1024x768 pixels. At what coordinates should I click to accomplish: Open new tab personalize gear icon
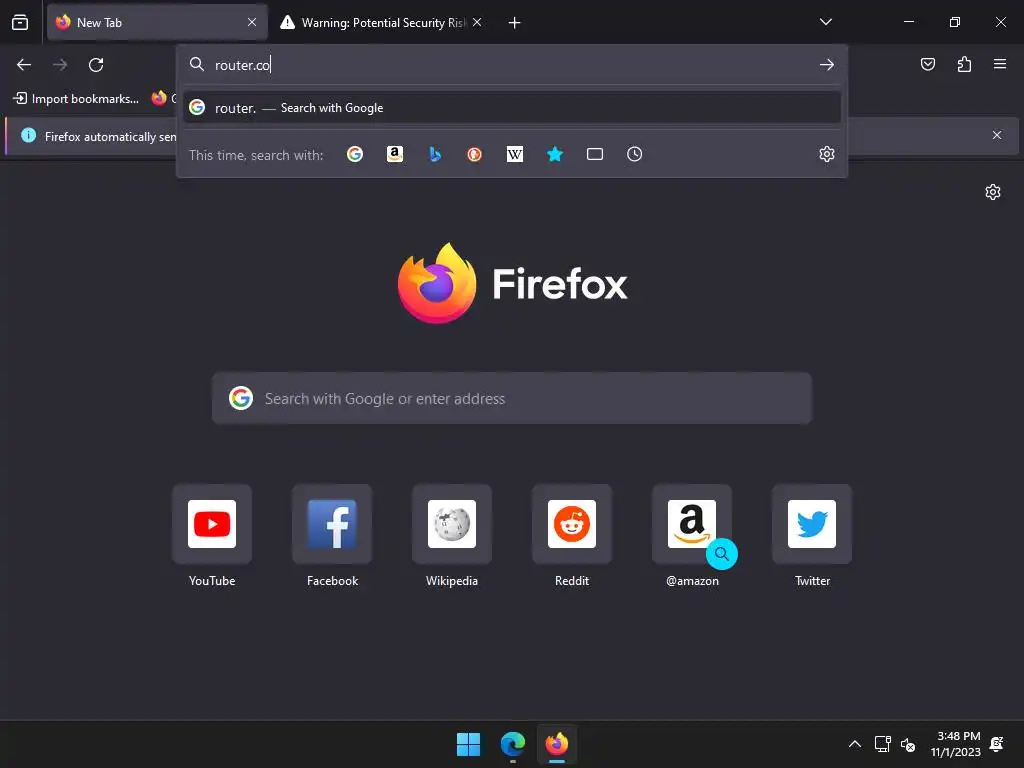coord(993,192)
